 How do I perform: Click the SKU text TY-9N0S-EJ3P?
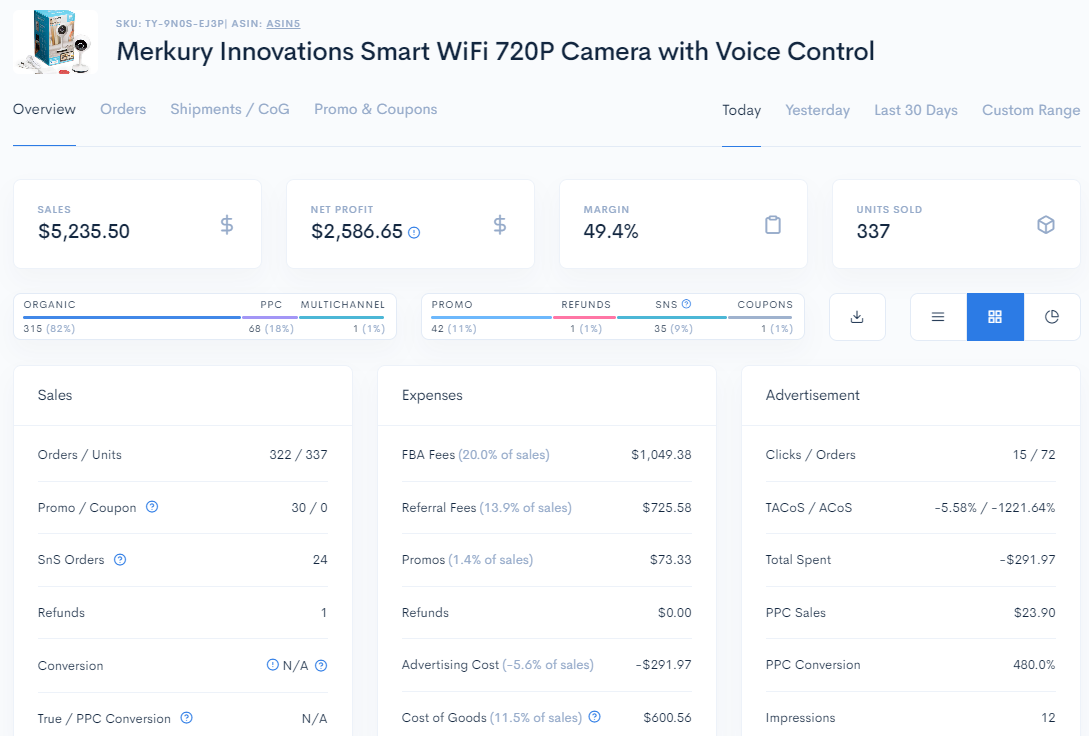point(184,24)
